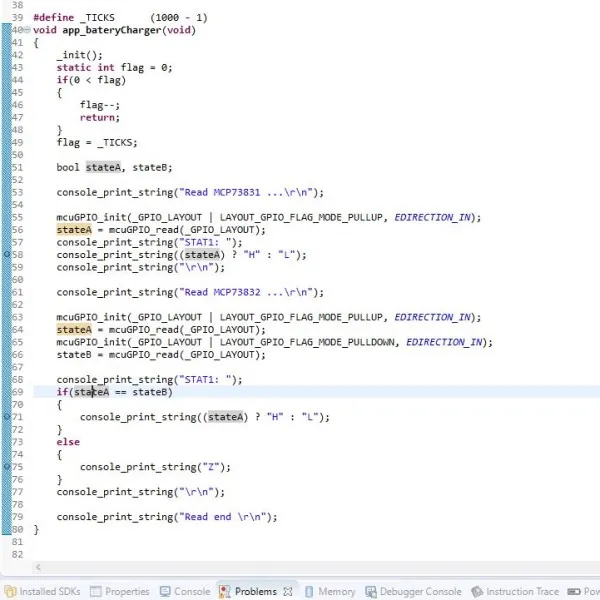
Task: Close the Problems view tab
Action: coord(288,592)
